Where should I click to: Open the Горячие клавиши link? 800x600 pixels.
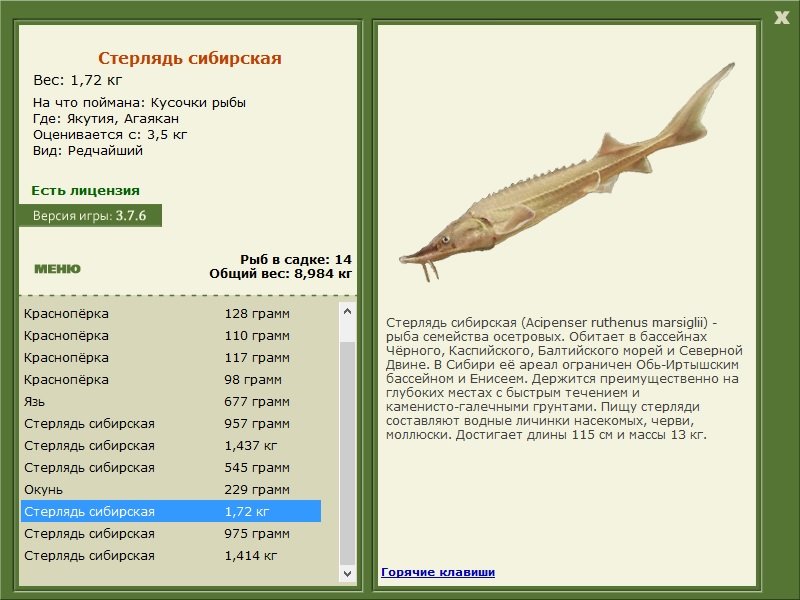(438, 572)
